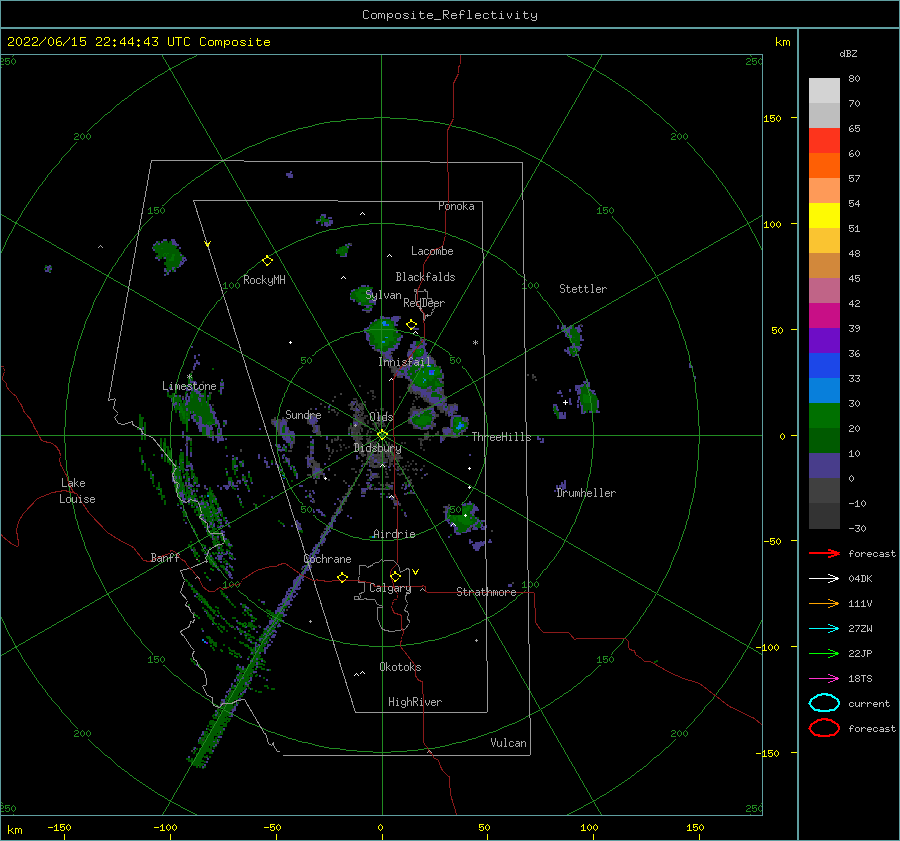The image size is (900, 841).
Task: Click the Didsbury town label
Action: pos(377,448)
